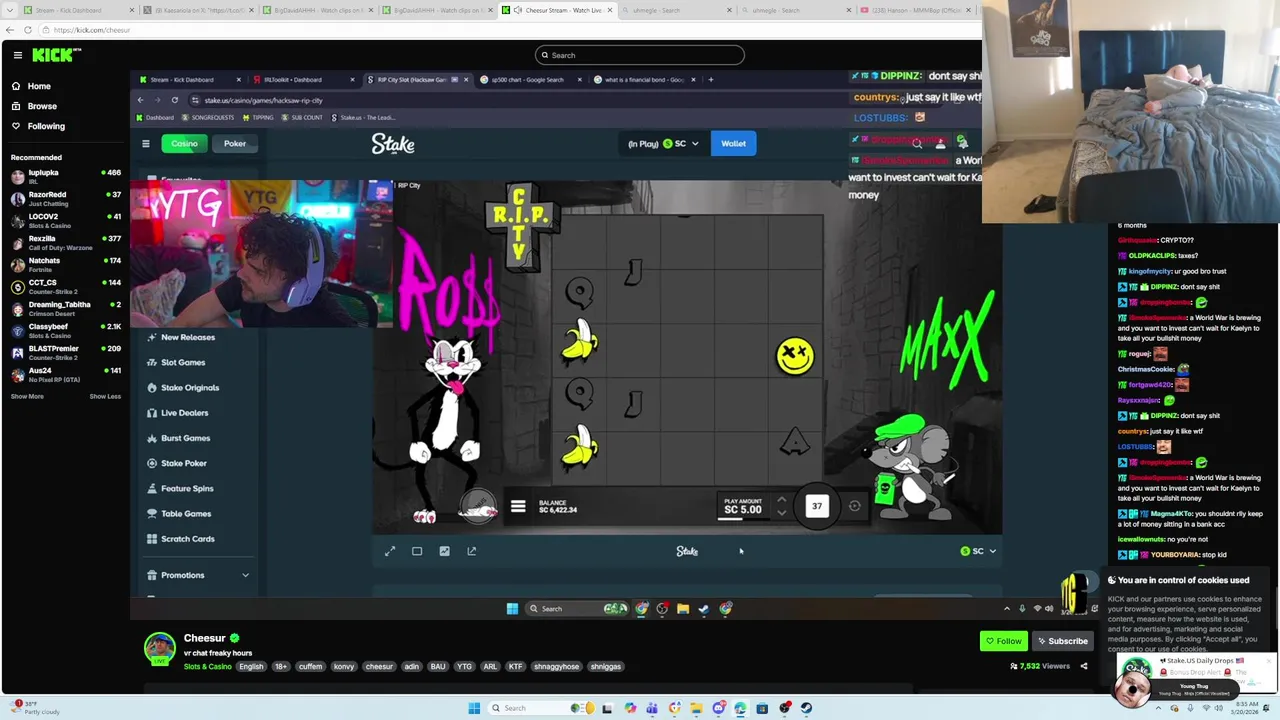Click the Kick search field

pos(640,55)
